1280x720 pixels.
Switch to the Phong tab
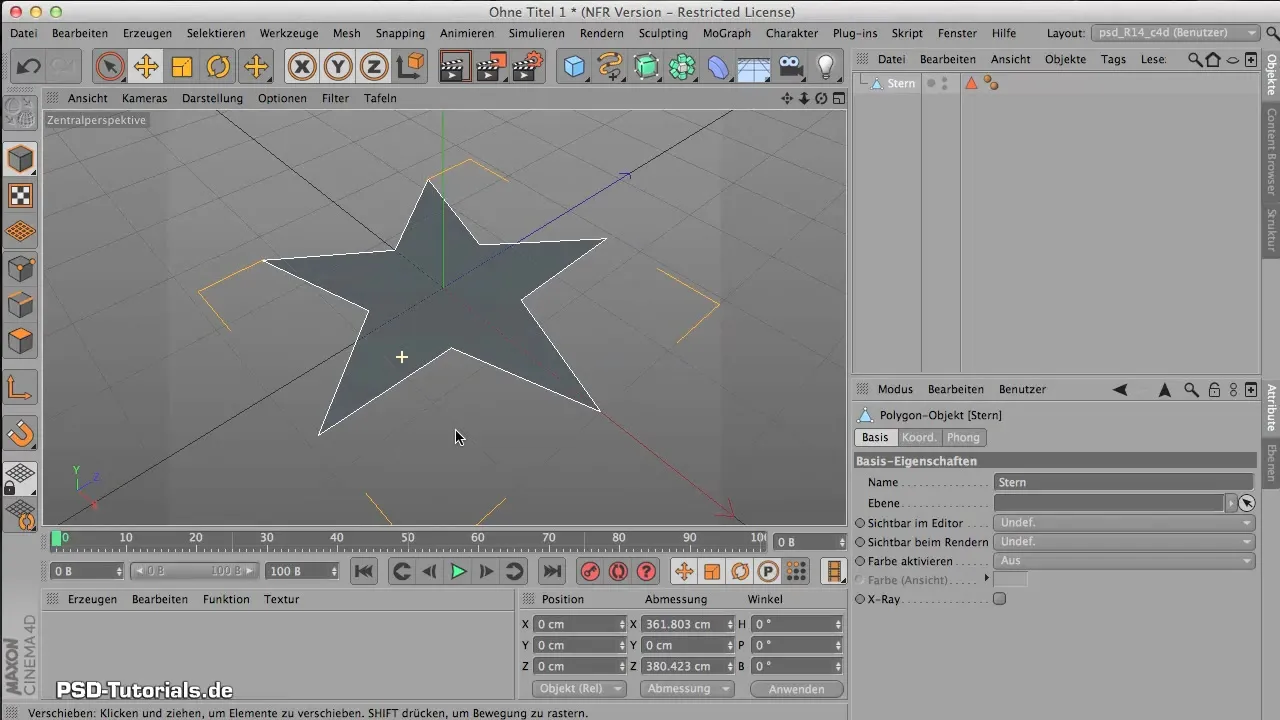pos(963,437)
